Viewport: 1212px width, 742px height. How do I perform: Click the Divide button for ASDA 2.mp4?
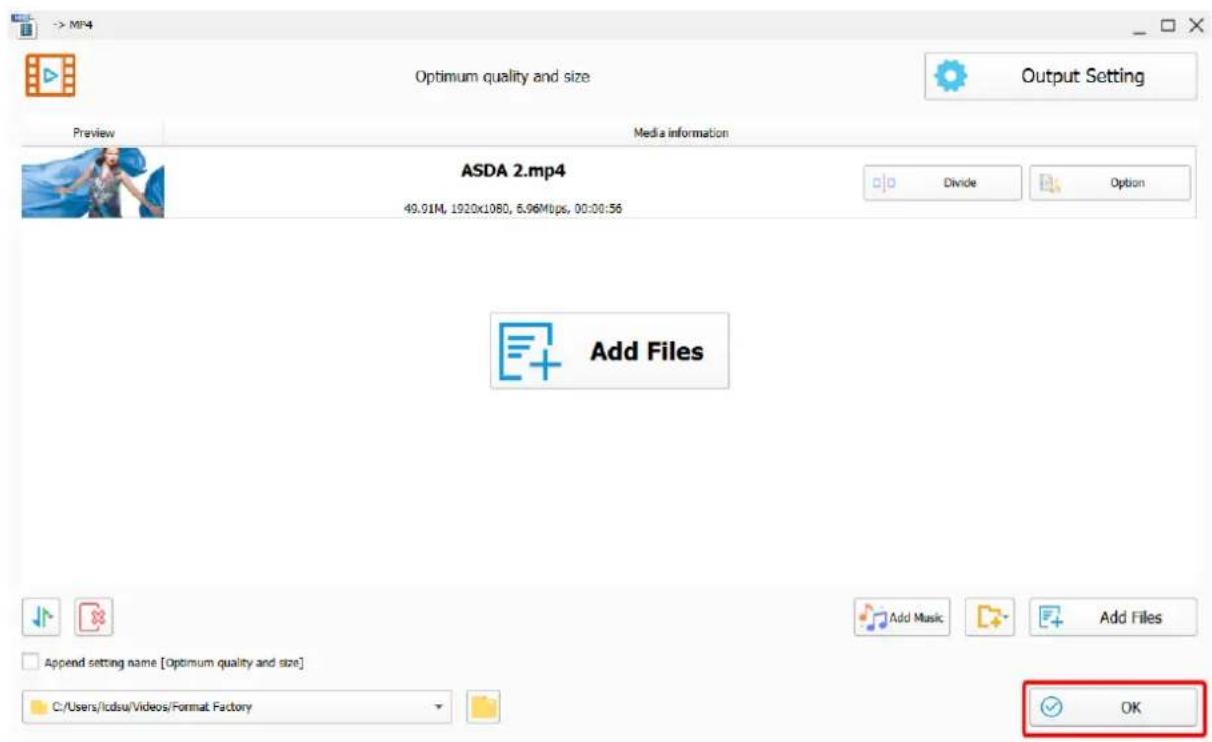coord(942,183)
